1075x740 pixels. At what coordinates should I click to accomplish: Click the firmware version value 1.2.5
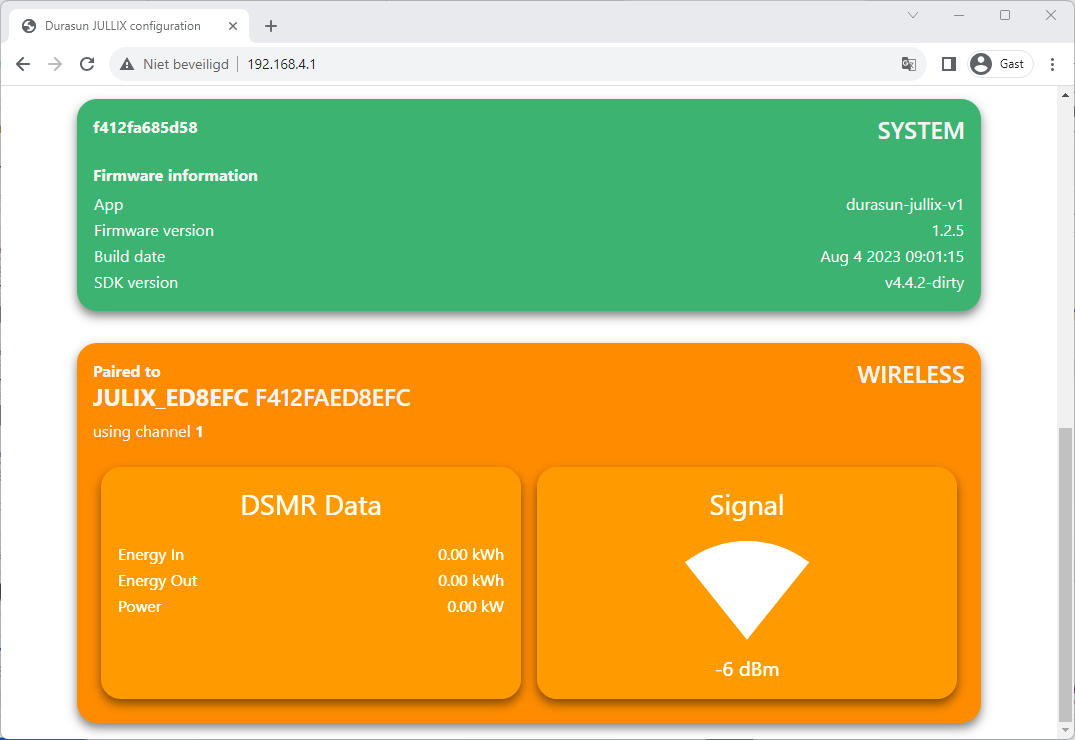coord(947,230)
